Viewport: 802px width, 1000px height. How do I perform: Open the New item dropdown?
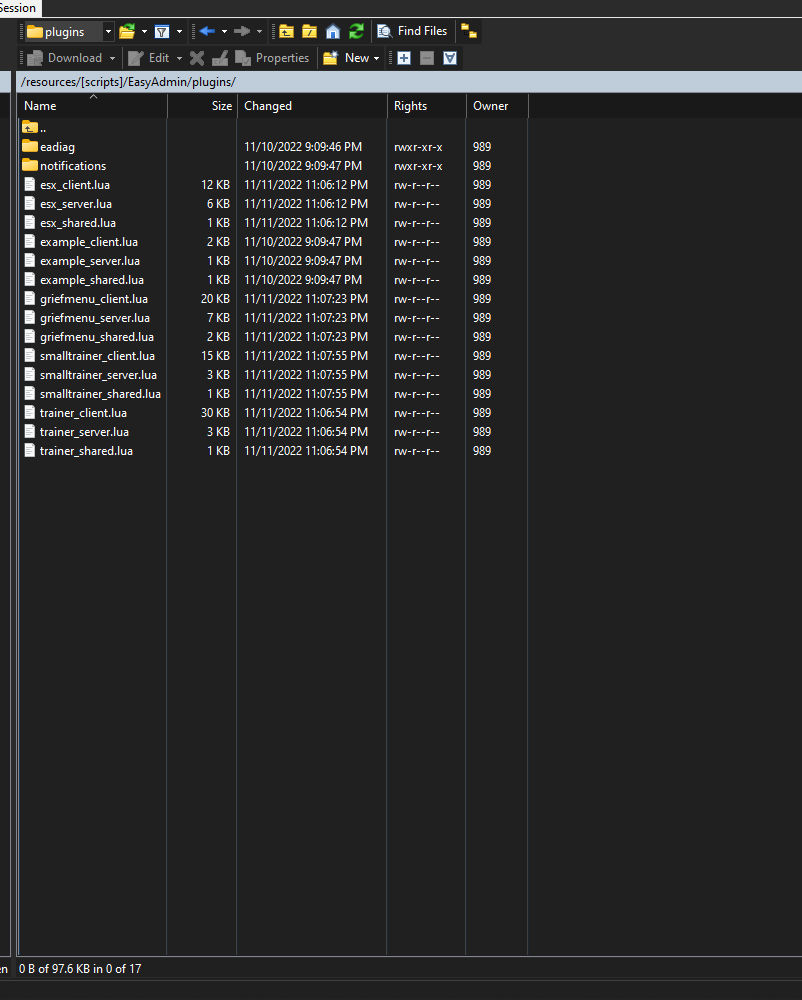pos(375,58)
